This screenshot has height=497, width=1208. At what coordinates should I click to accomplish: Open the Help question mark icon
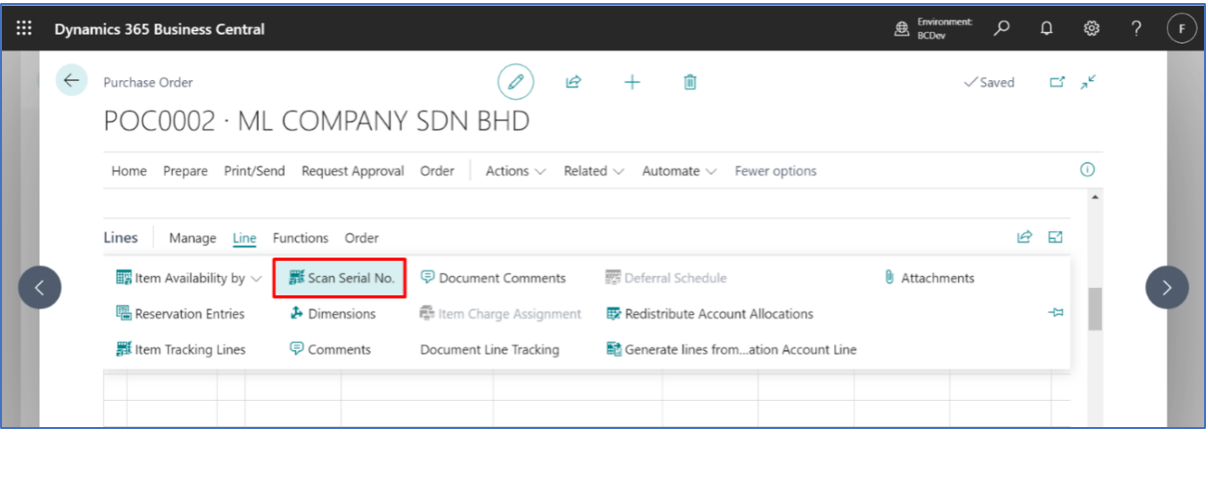click(1136, 29)
